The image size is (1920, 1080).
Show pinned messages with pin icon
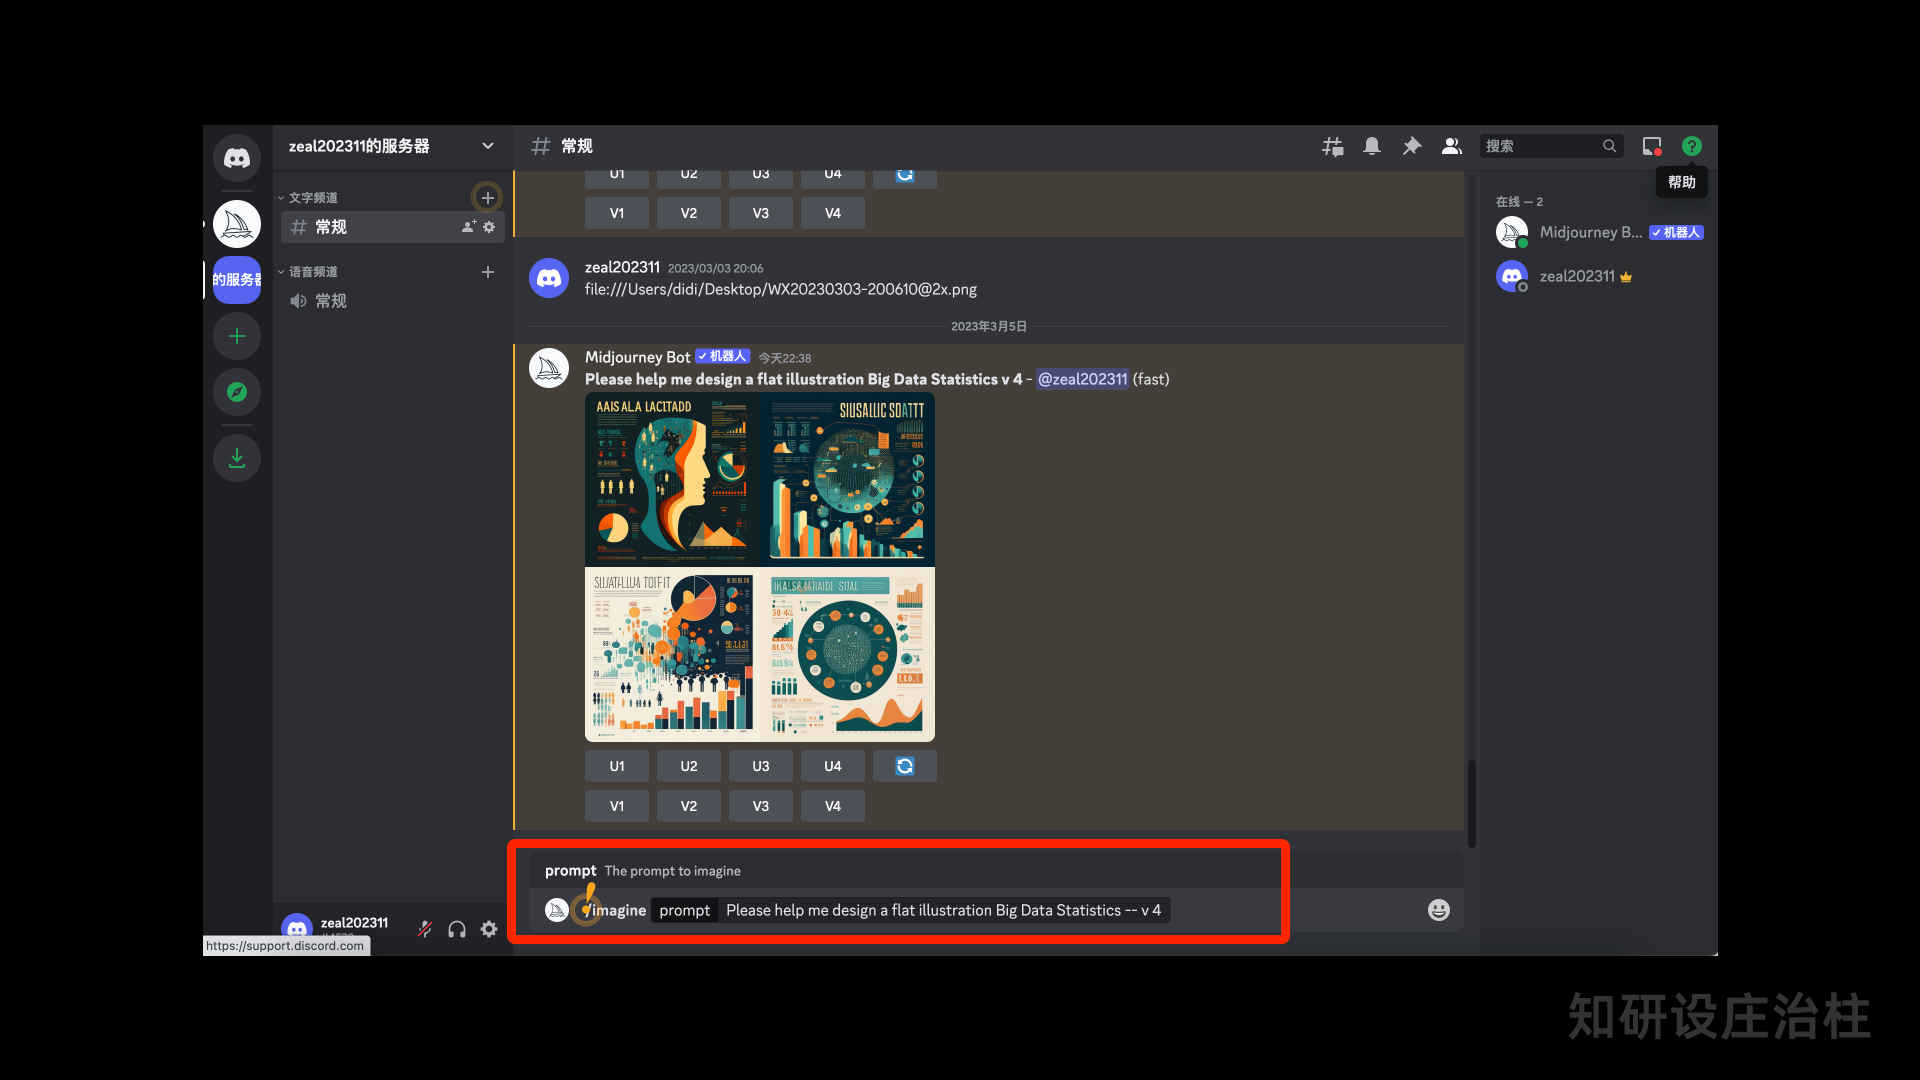click(1412, 146)
